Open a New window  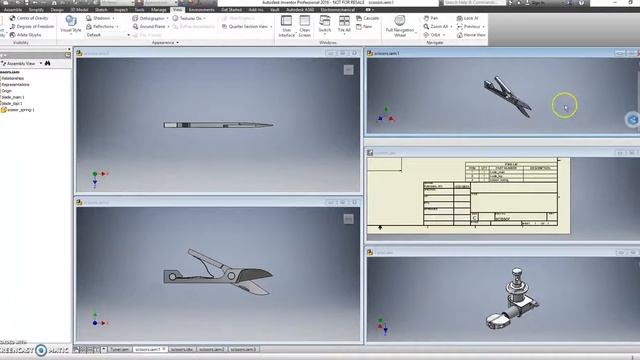(364, 26)
